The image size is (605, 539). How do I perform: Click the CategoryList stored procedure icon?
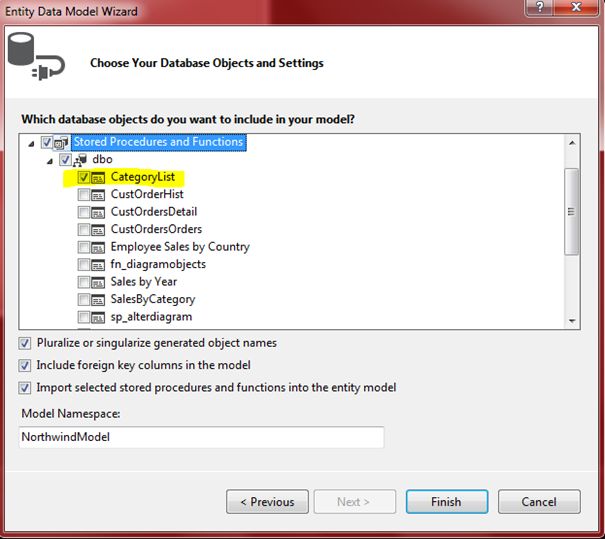coord(98,177)
